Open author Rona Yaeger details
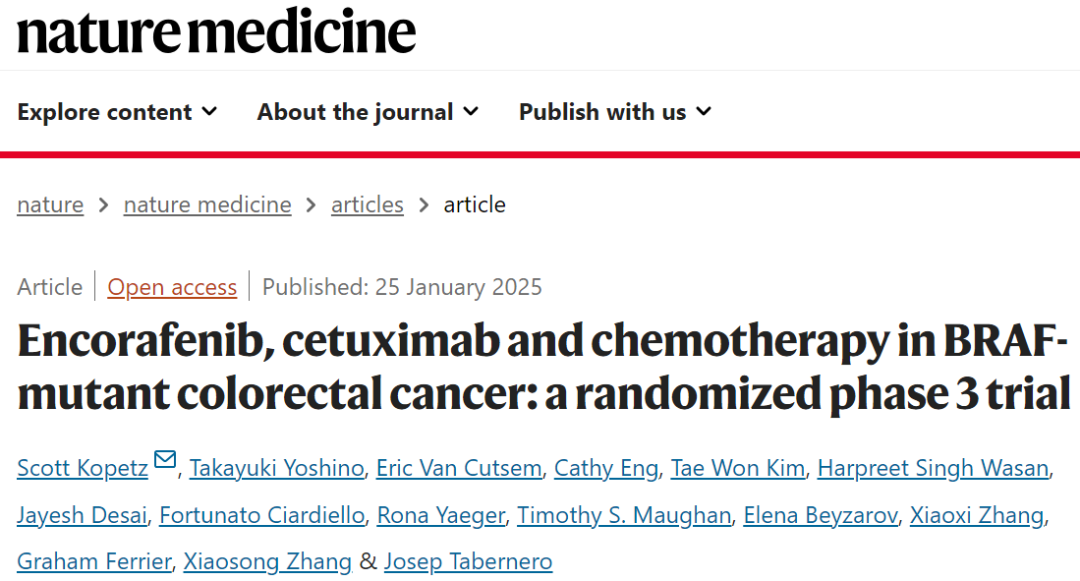This screenshot has height=581, width=1080. 441,515
